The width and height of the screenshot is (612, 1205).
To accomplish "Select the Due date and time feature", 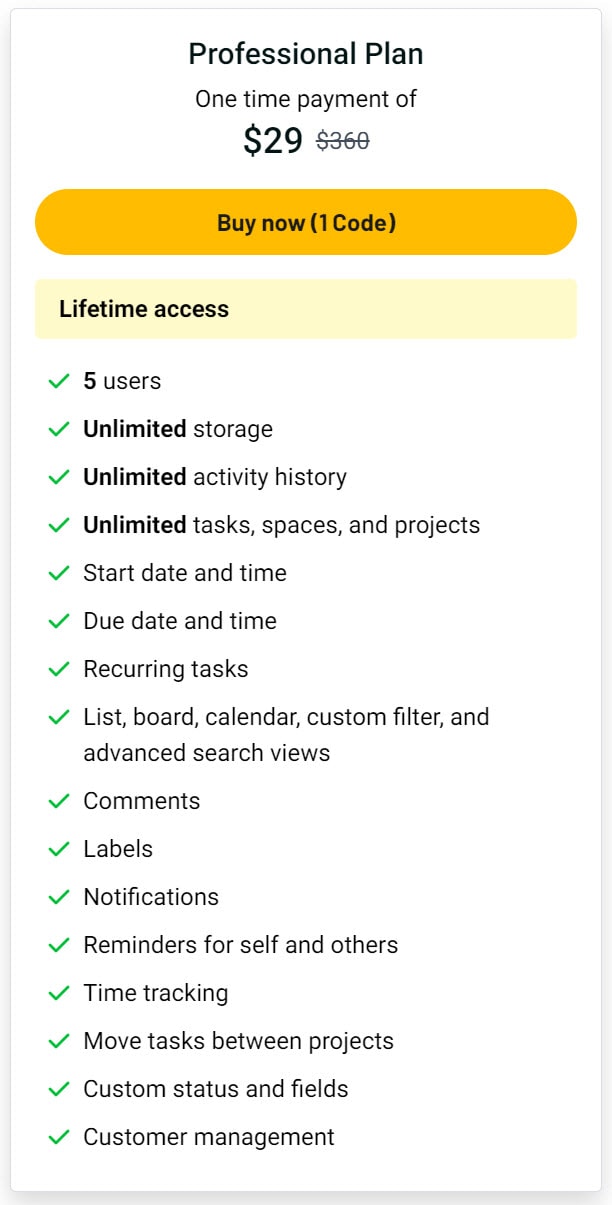I will (x=180, y=621).
